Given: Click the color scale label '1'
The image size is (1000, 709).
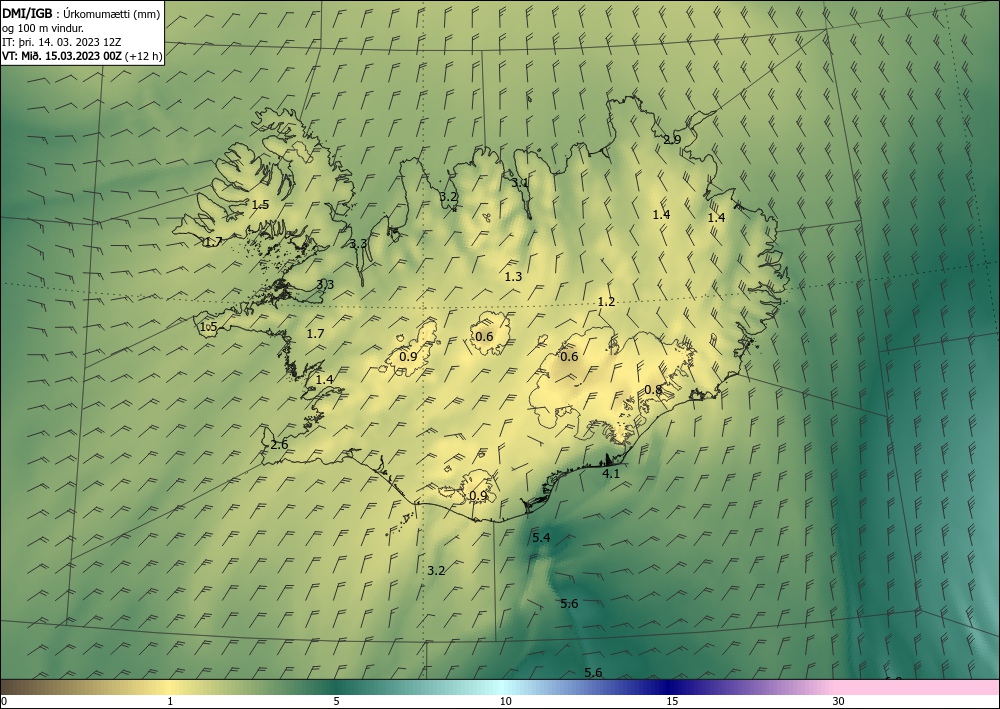Looking at the screenshot, I should point(170,701).
